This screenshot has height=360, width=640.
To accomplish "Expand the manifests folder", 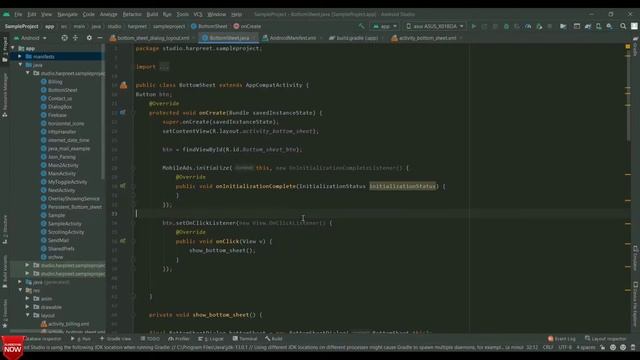I will click(x=20, y=56).
